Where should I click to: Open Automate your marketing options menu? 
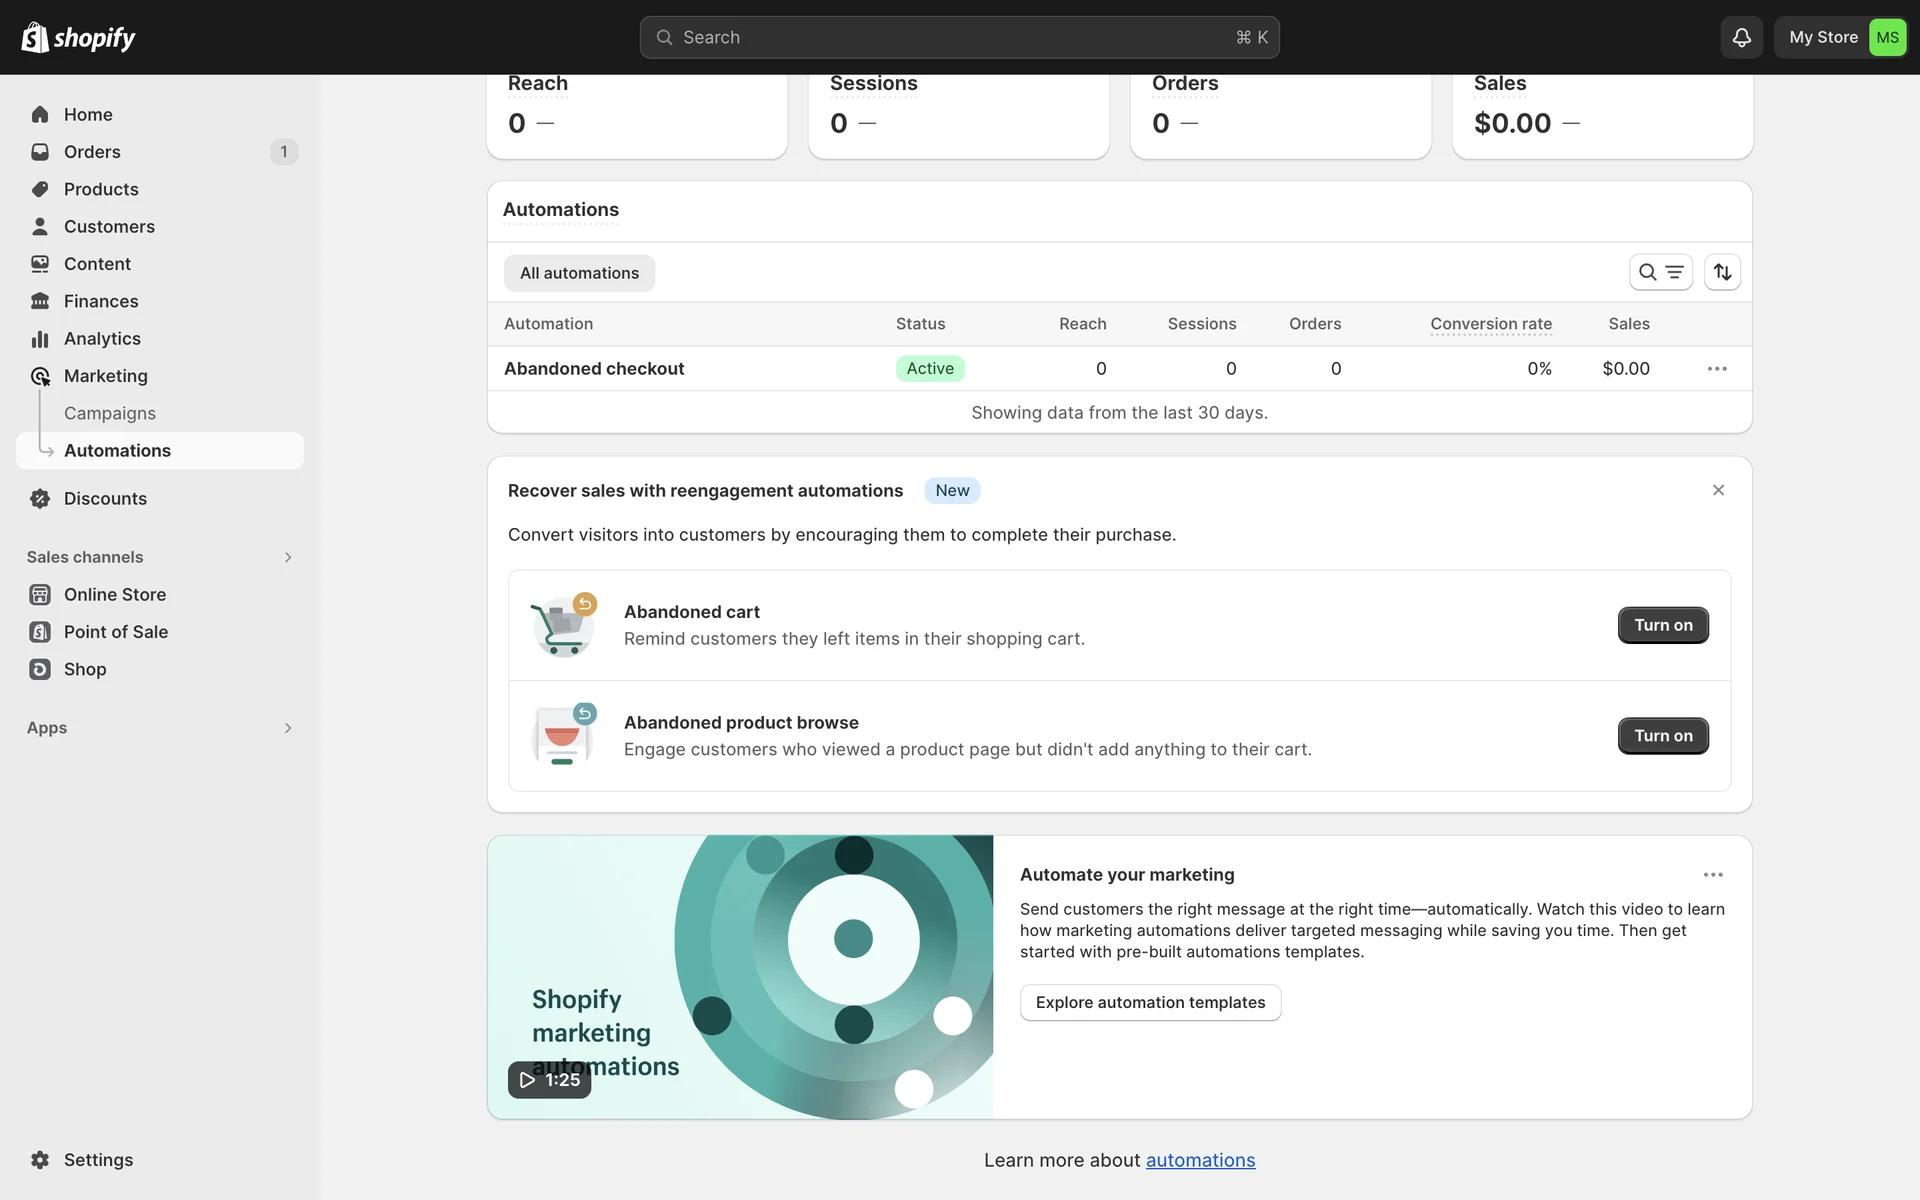[1713, 875]
